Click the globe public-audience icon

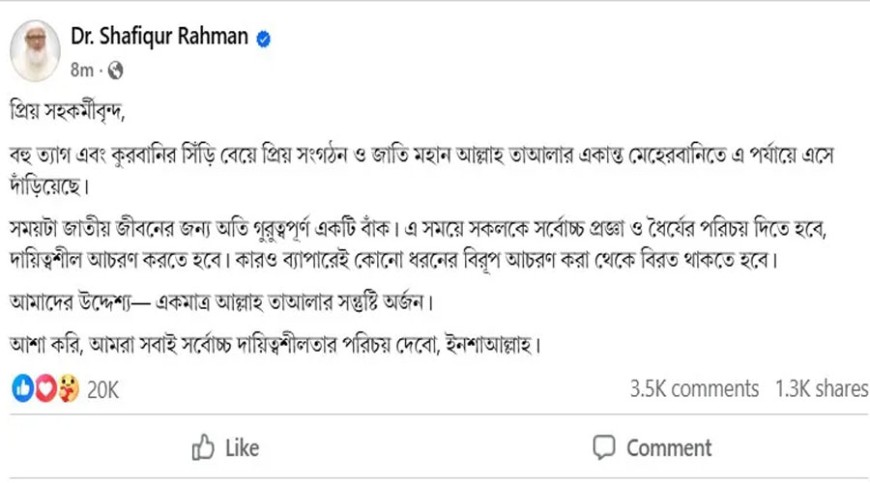click(116, 70)
